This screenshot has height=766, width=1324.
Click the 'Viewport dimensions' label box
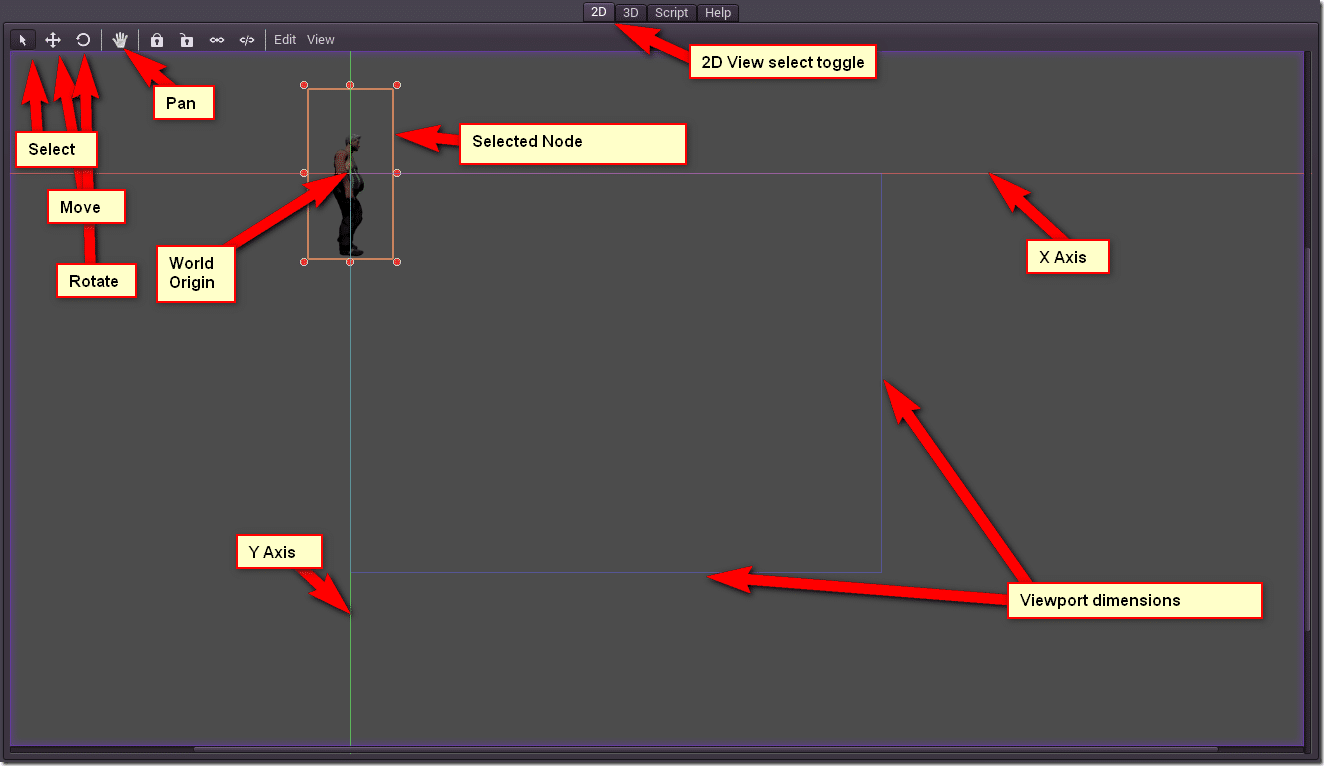pos(1134,600)
